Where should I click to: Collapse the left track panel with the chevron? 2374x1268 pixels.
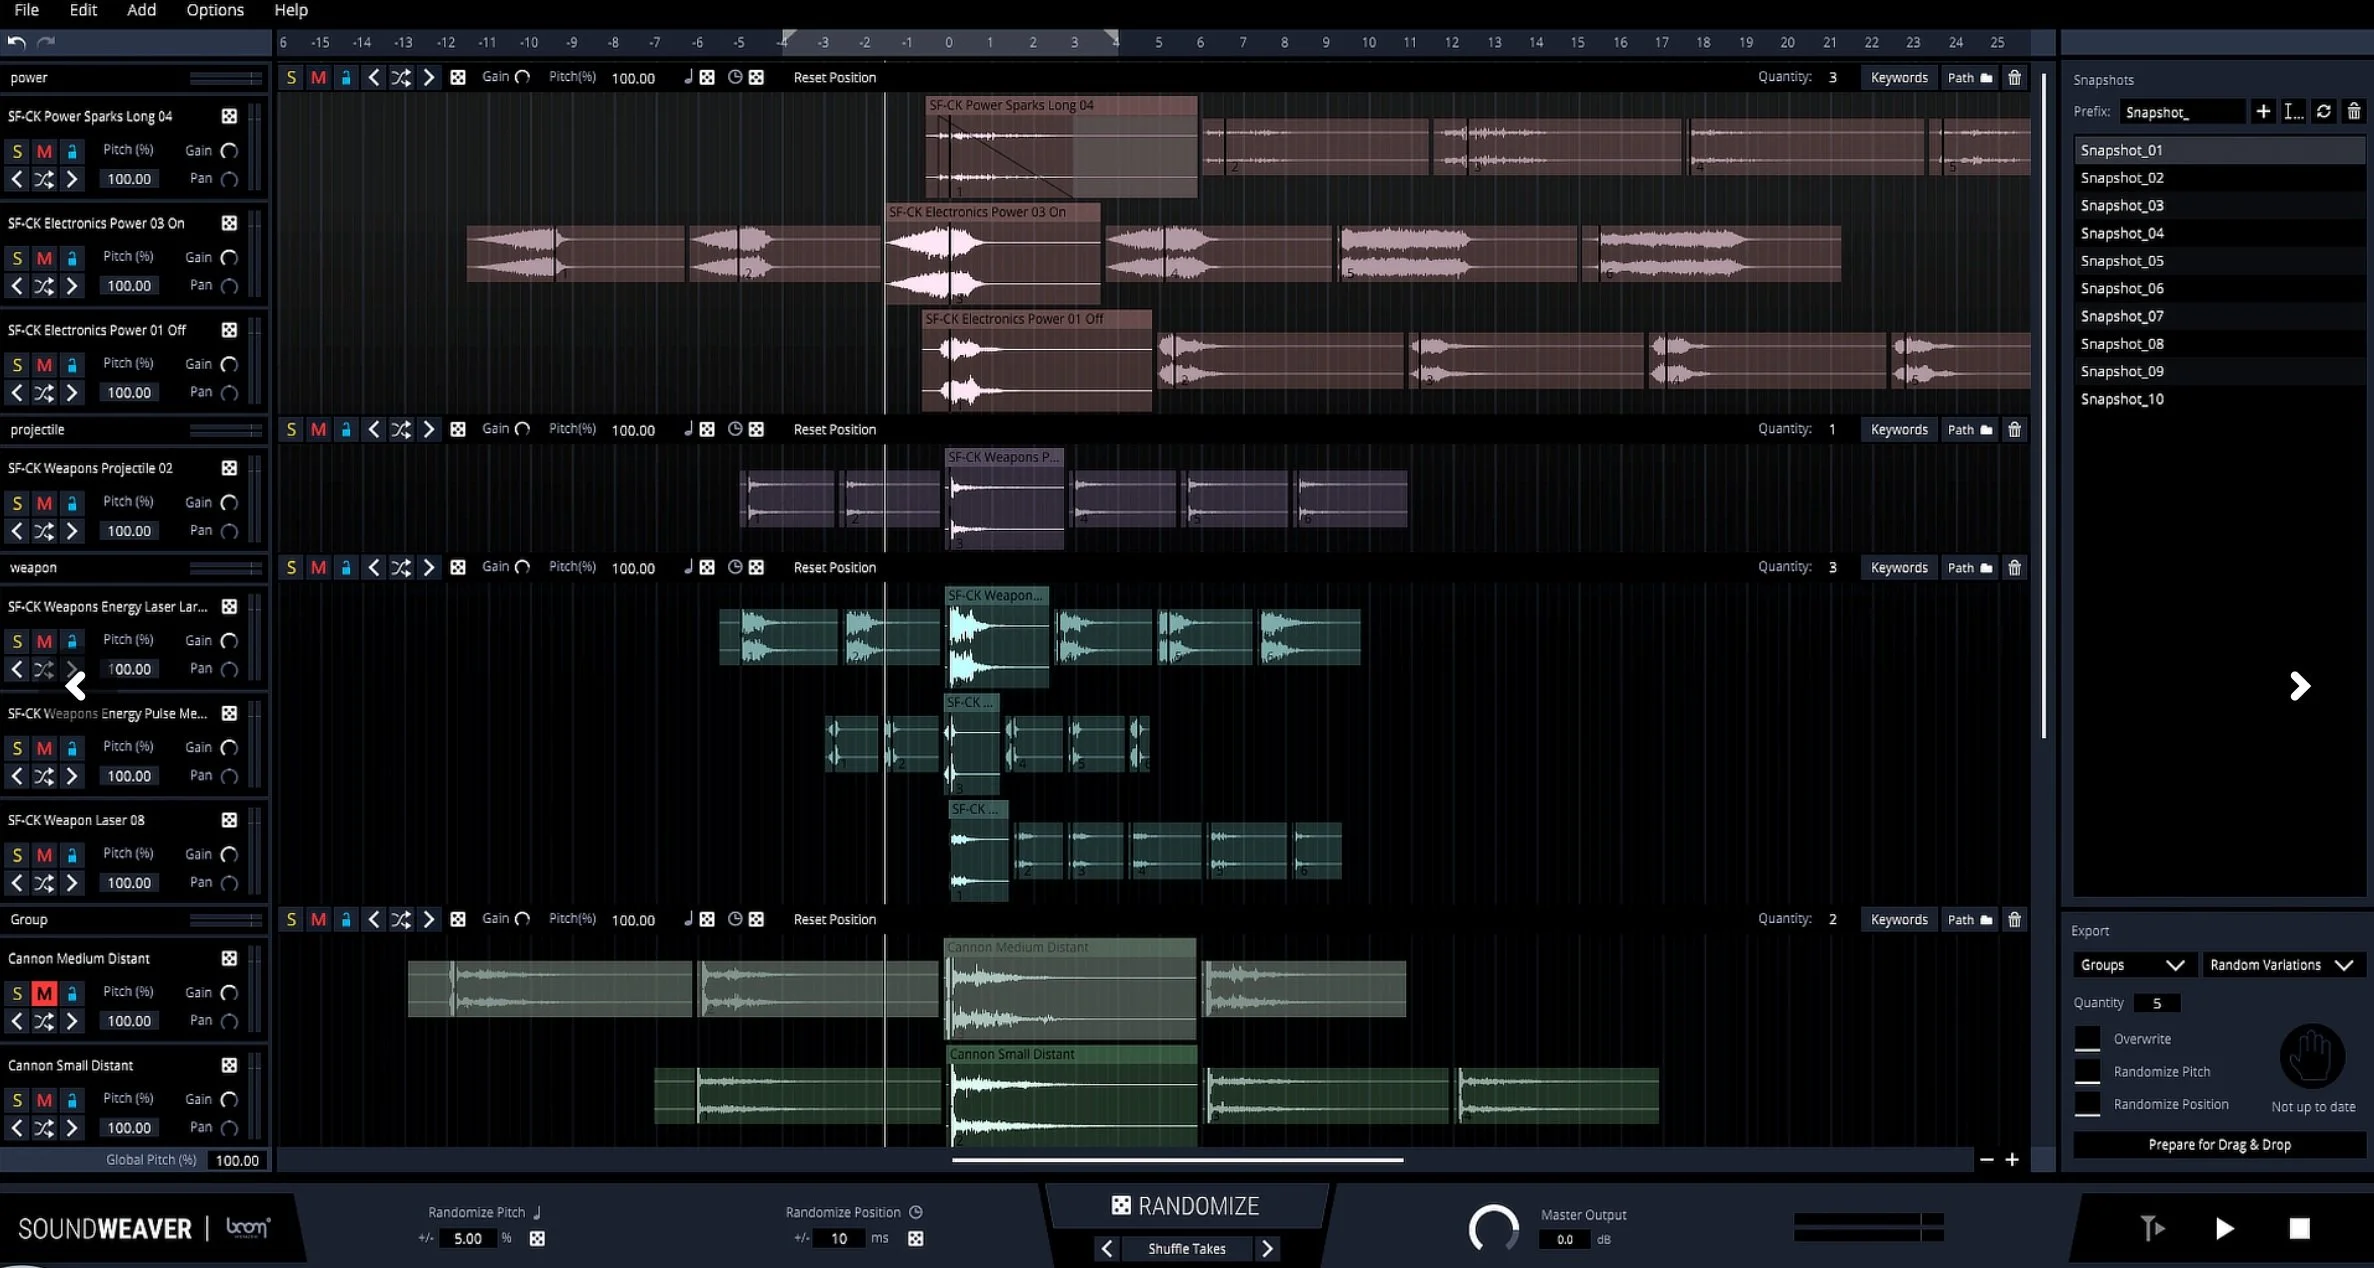click(x=77, y=686)
